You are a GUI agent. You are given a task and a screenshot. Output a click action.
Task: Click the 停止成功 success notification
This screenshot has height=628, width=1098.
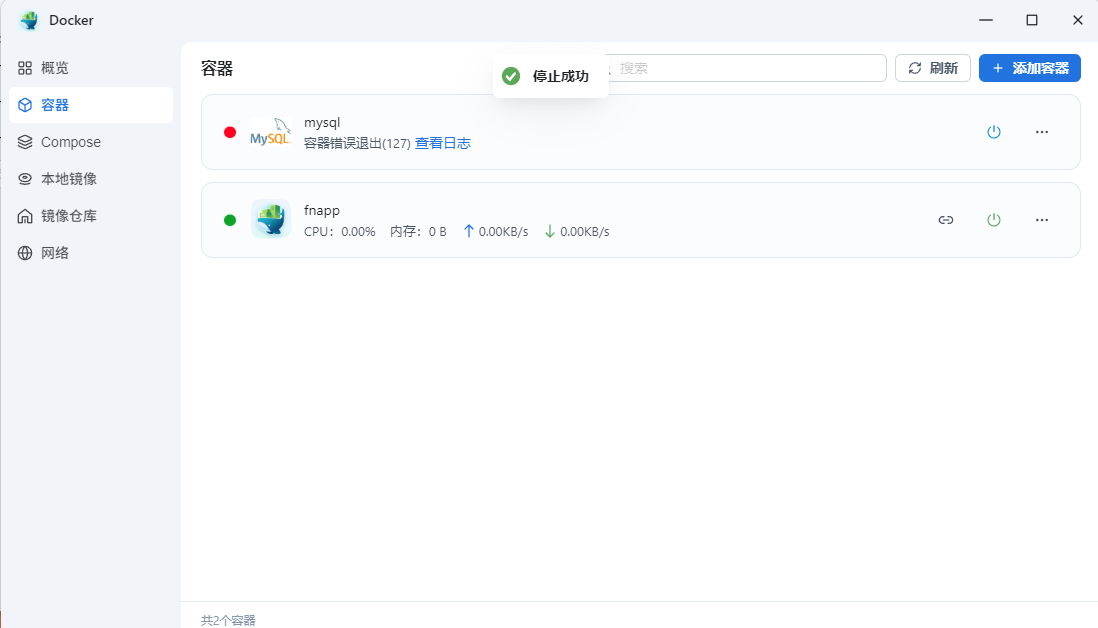pos(550,76)
